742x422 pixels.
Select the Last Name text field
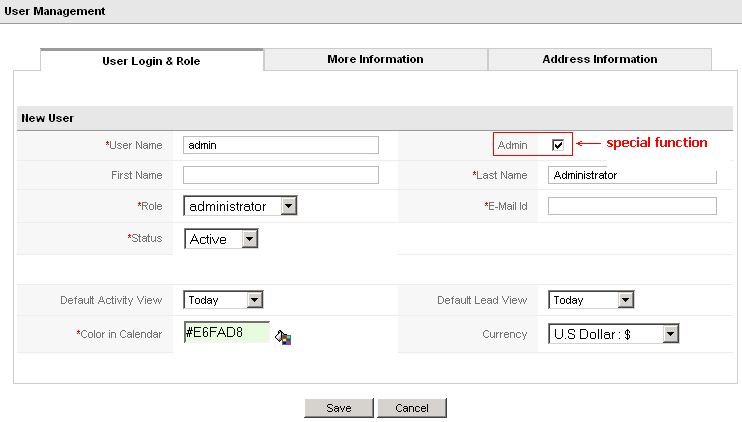632,175
